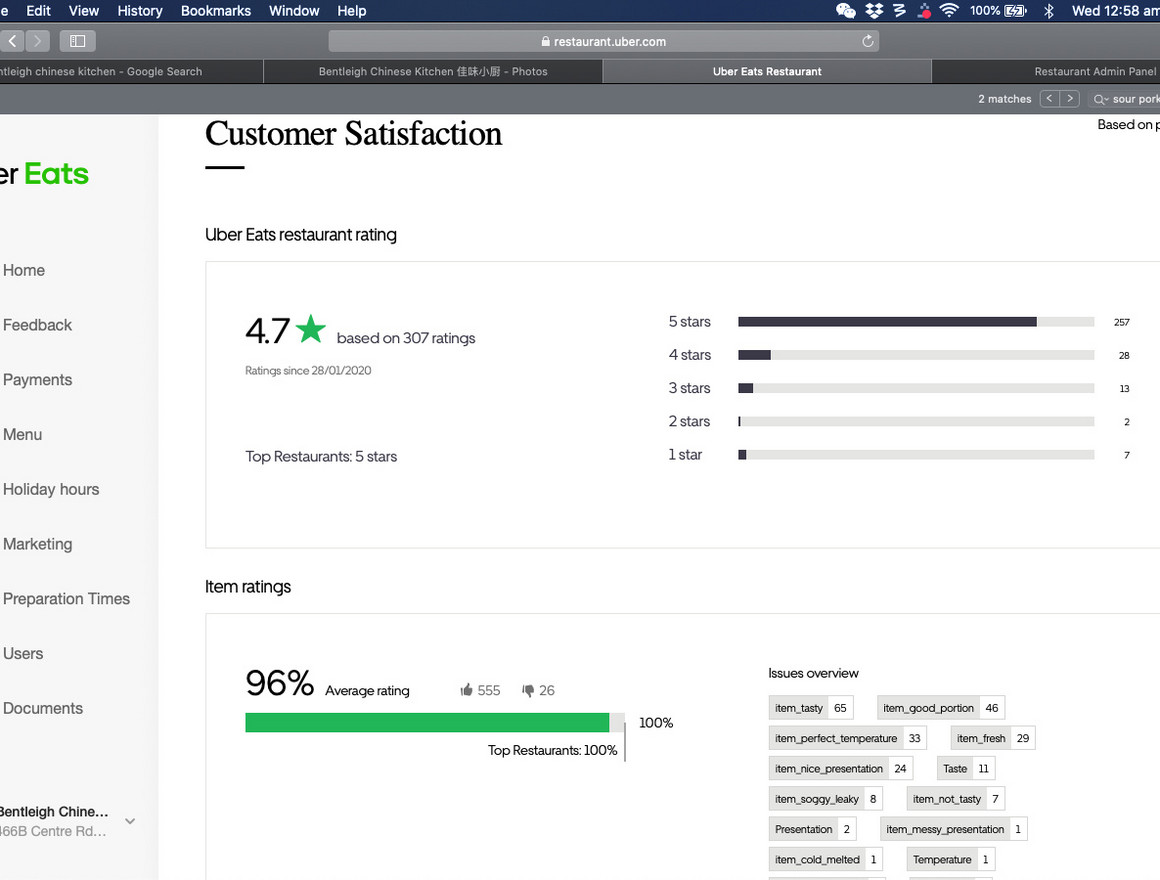This screenshot has height=880, width=1160.
Task: Select the item_tasty issue tag
Action: tap(811, 708)
